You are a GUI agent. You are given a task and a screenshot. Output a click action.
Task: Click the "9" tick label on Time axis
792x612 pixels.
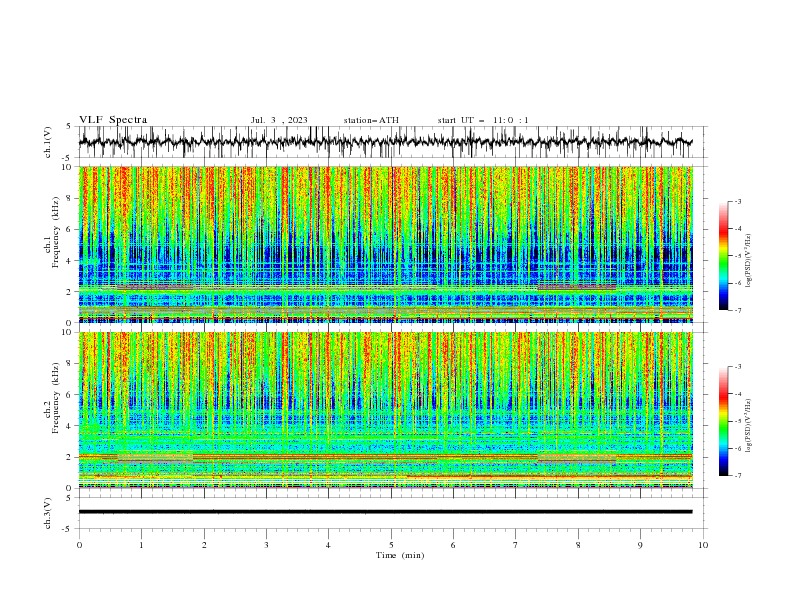[640, 545]
